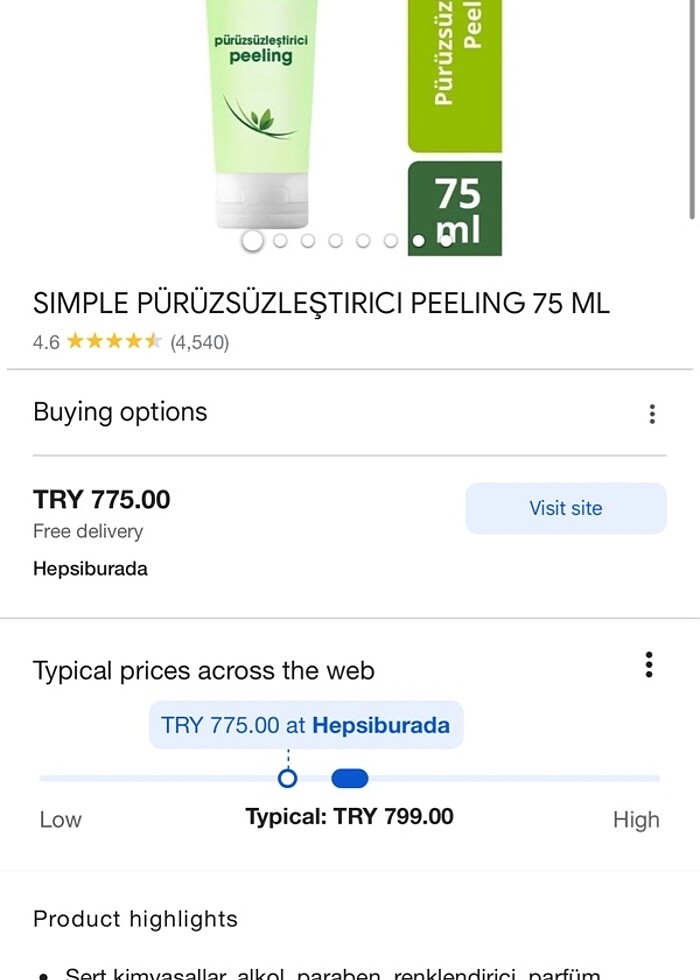Select the middle carousel dot

335,241
